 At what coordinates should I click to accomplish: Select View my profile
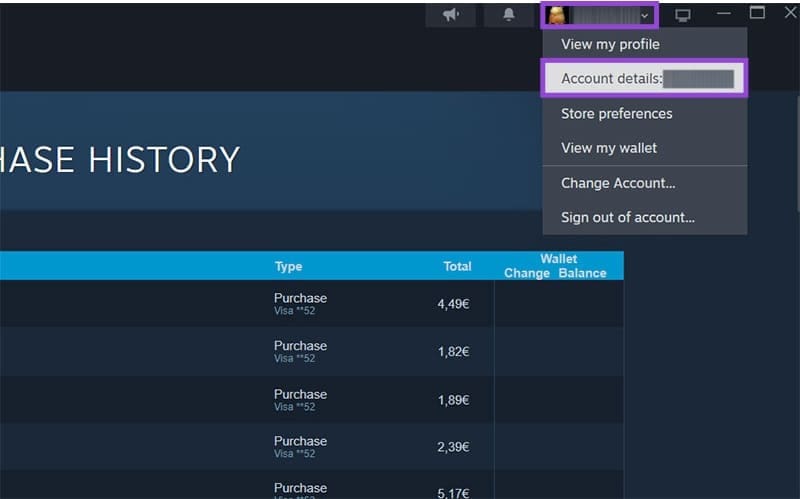pyautogui.click(x=645, y=44)
